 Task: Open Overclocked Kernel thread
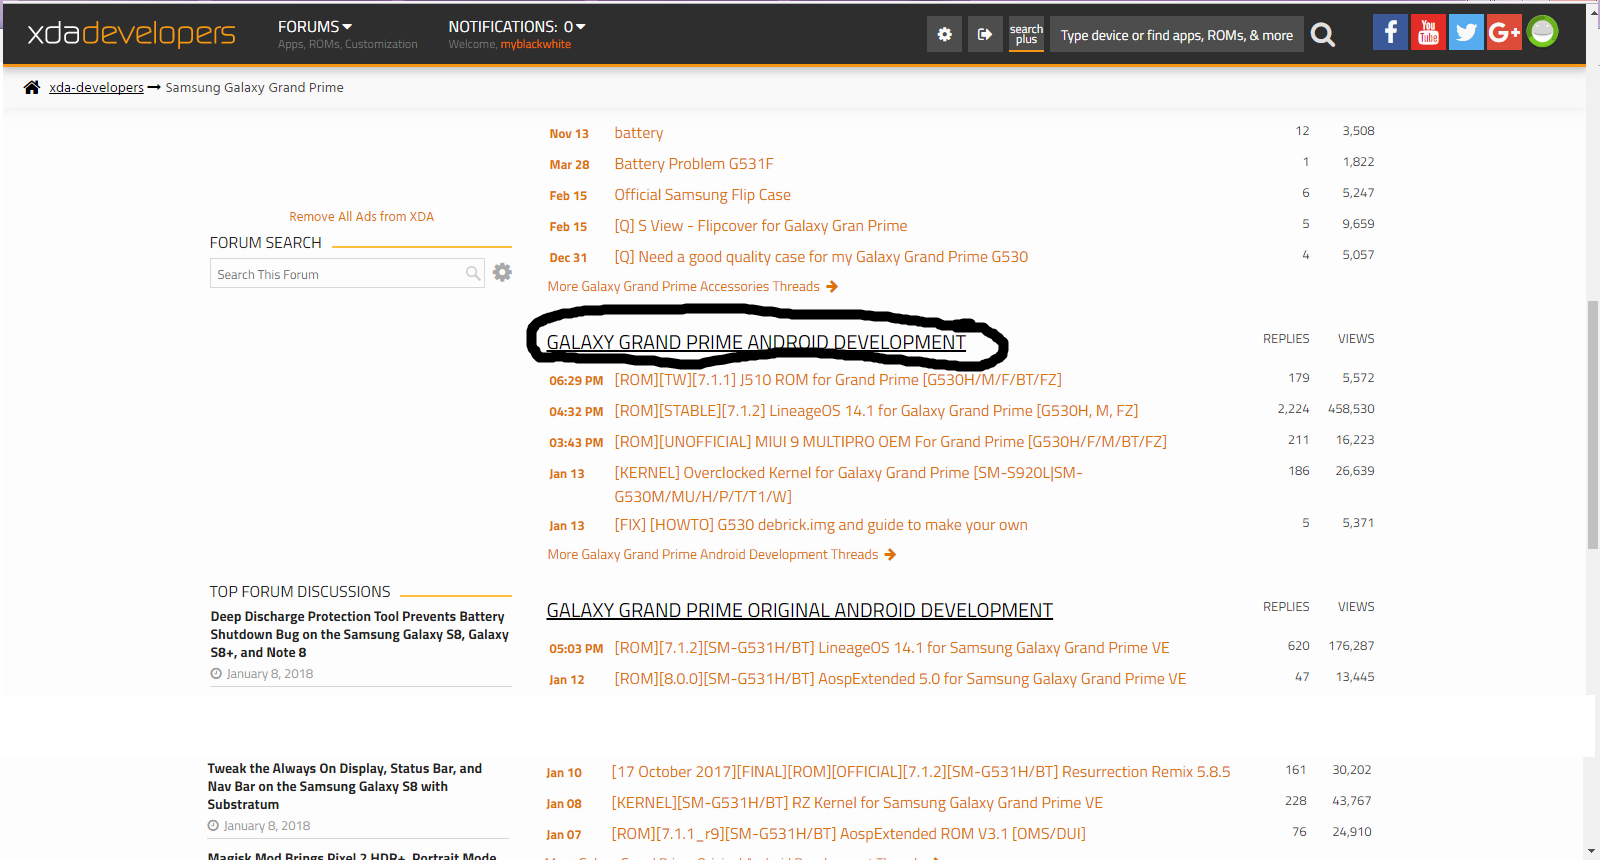tap(848, 484)
